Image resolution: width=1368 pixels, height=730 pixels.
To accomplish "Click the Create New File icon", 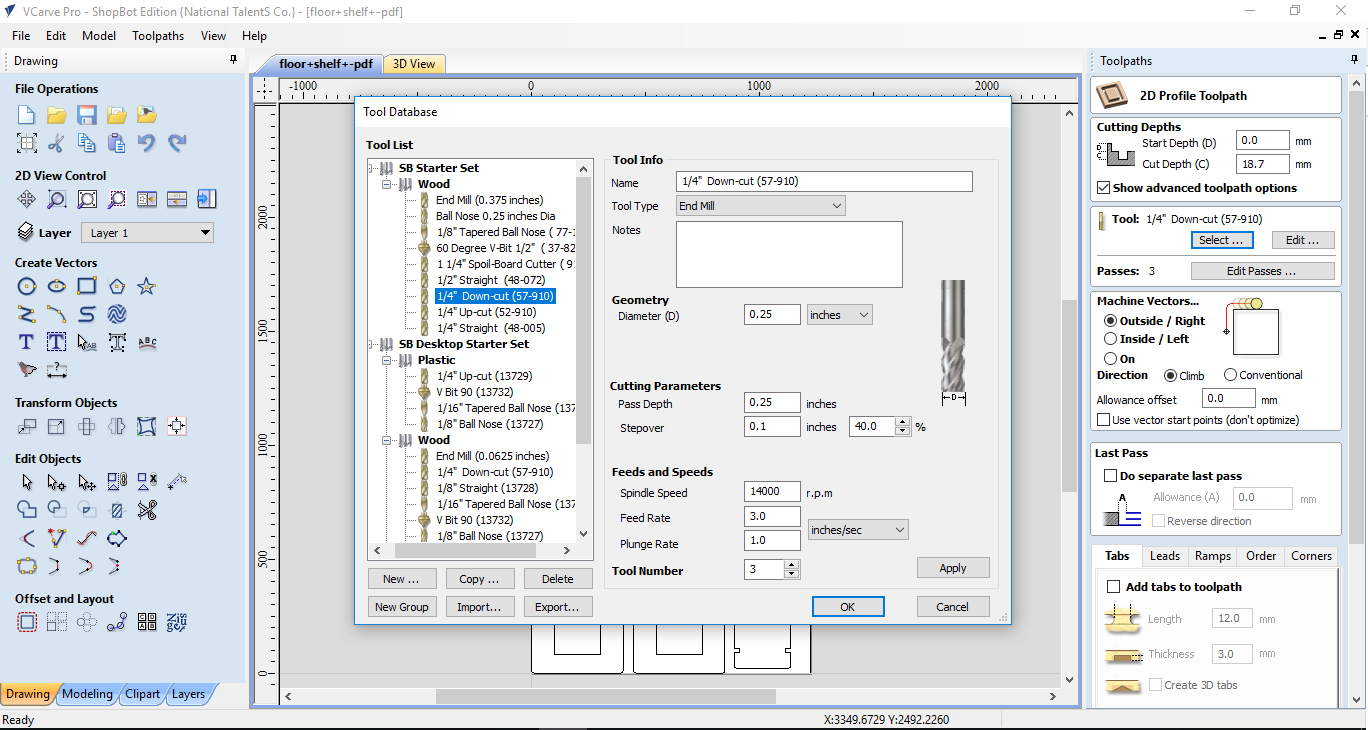I will point(27,115).
